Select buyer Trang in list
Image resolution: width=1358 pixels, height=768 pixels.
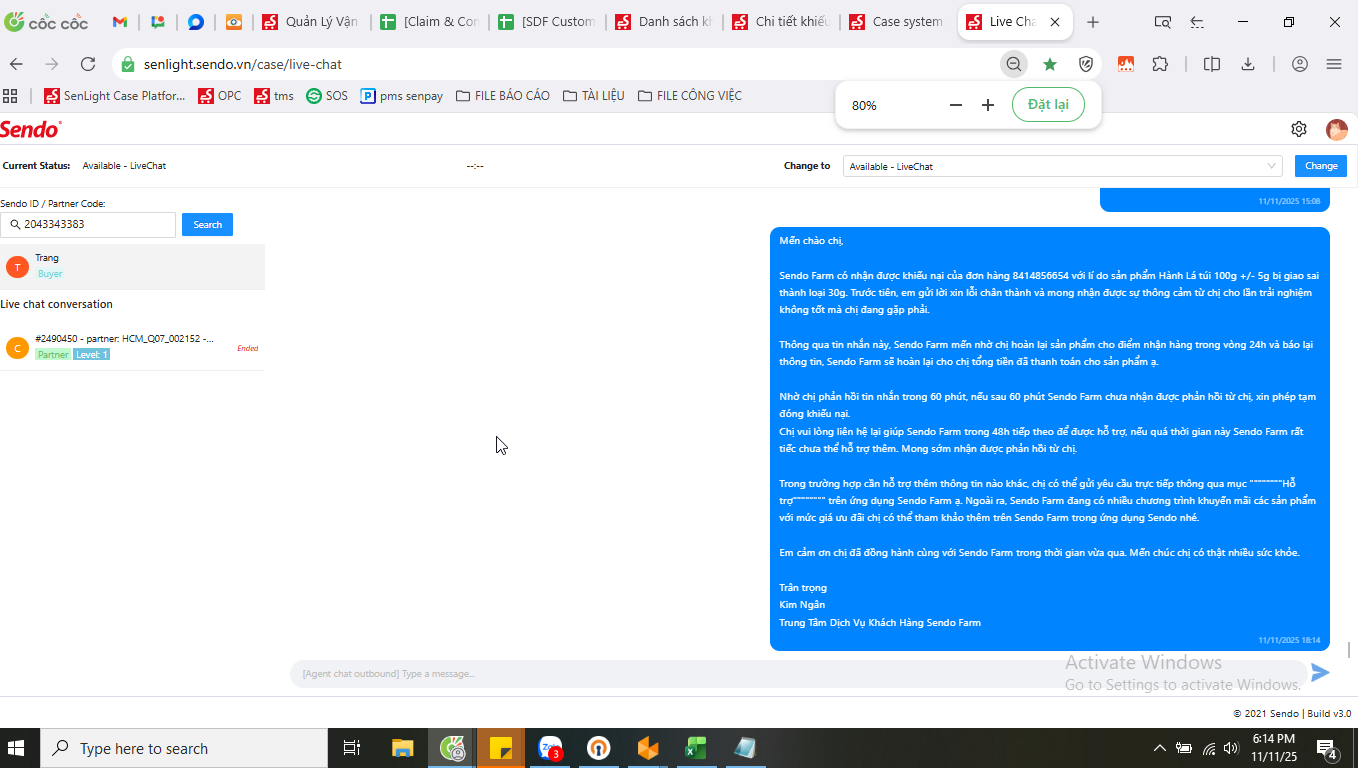point(132,266)
